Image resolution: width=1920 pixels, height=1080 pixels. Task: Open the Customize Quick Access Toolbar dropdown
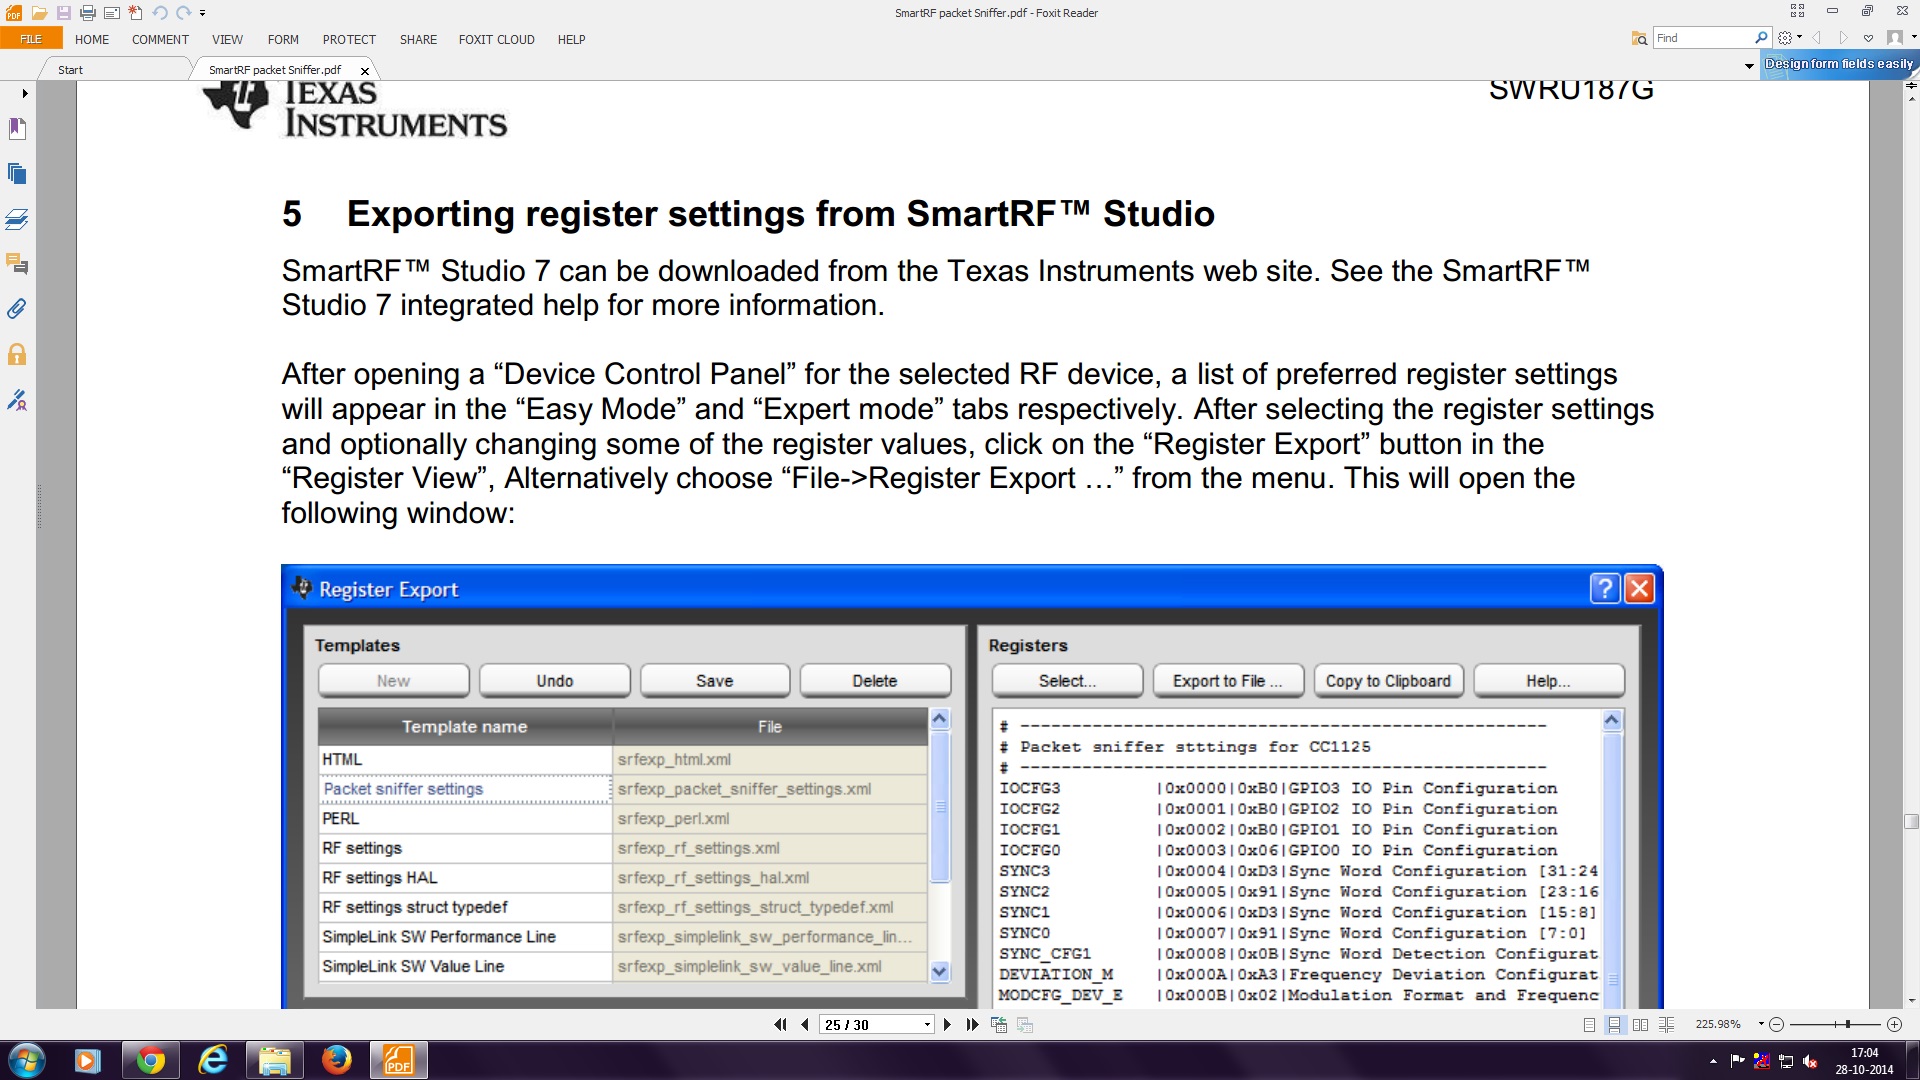coord(202,13)
